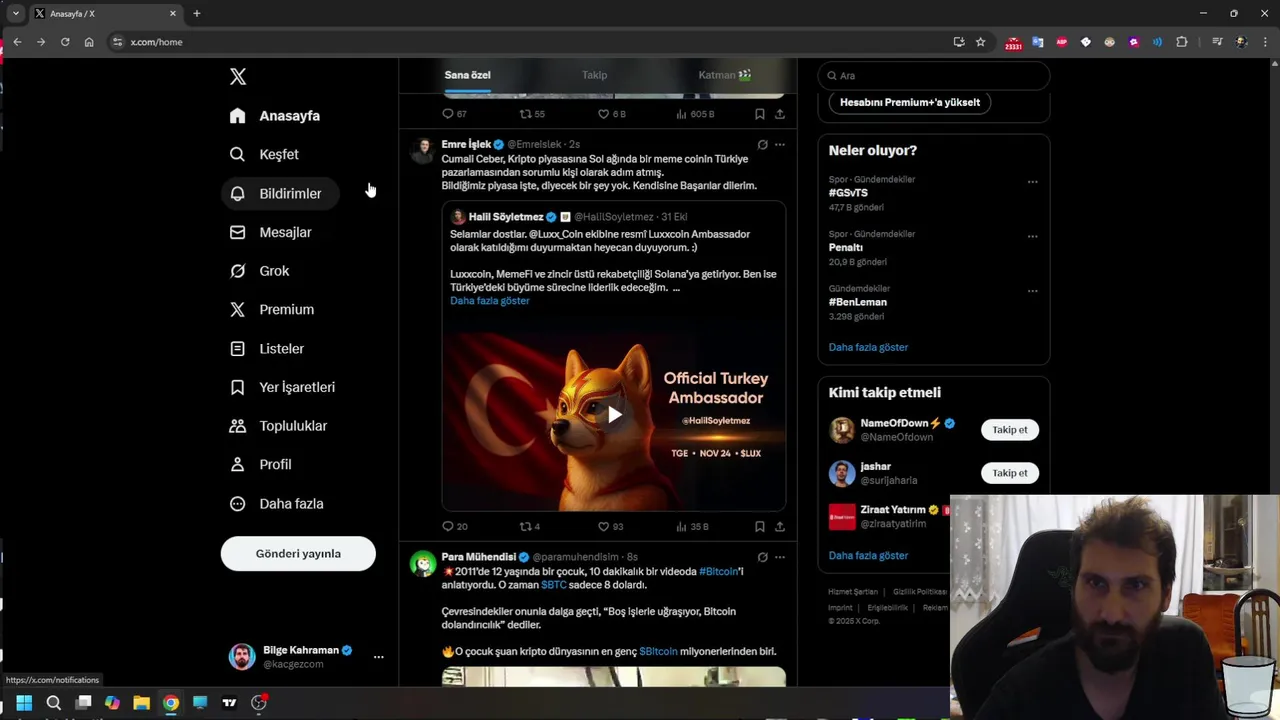Screen dimensions: 1280x720
Task: Click Grok icon on Emre İşlek post
Action: tap(762, 145)
